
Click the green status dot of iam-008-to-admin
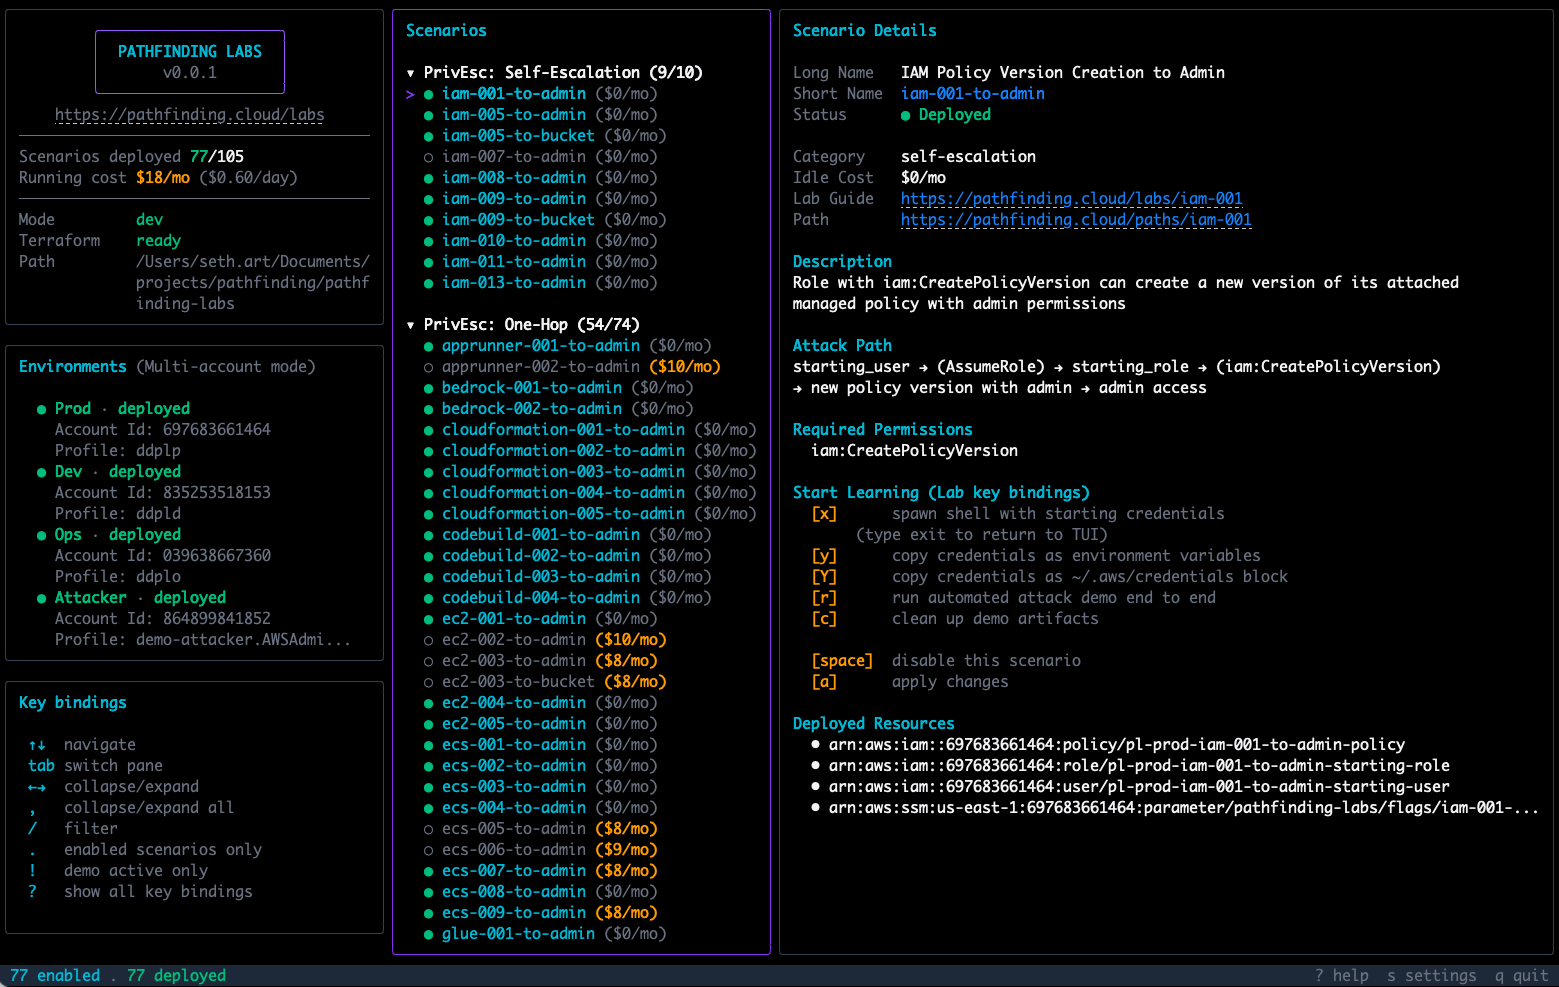coord(429,178)
